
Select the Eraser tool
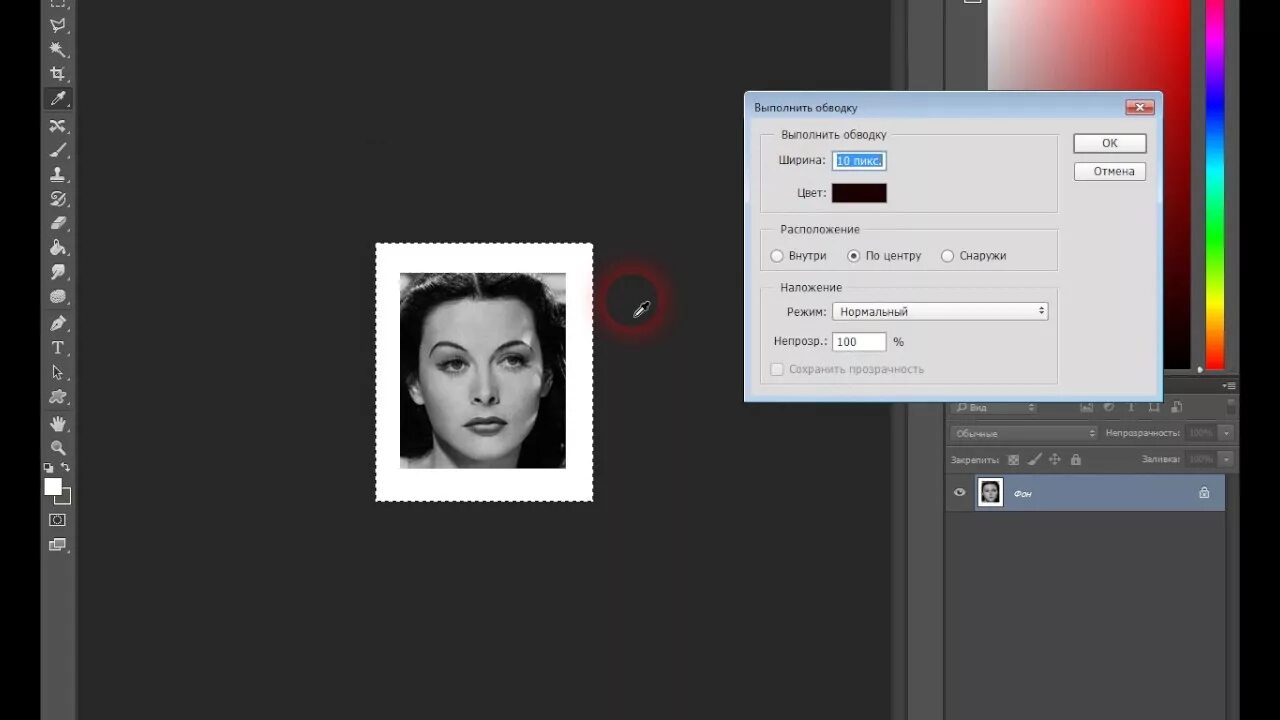coord(58,222)
